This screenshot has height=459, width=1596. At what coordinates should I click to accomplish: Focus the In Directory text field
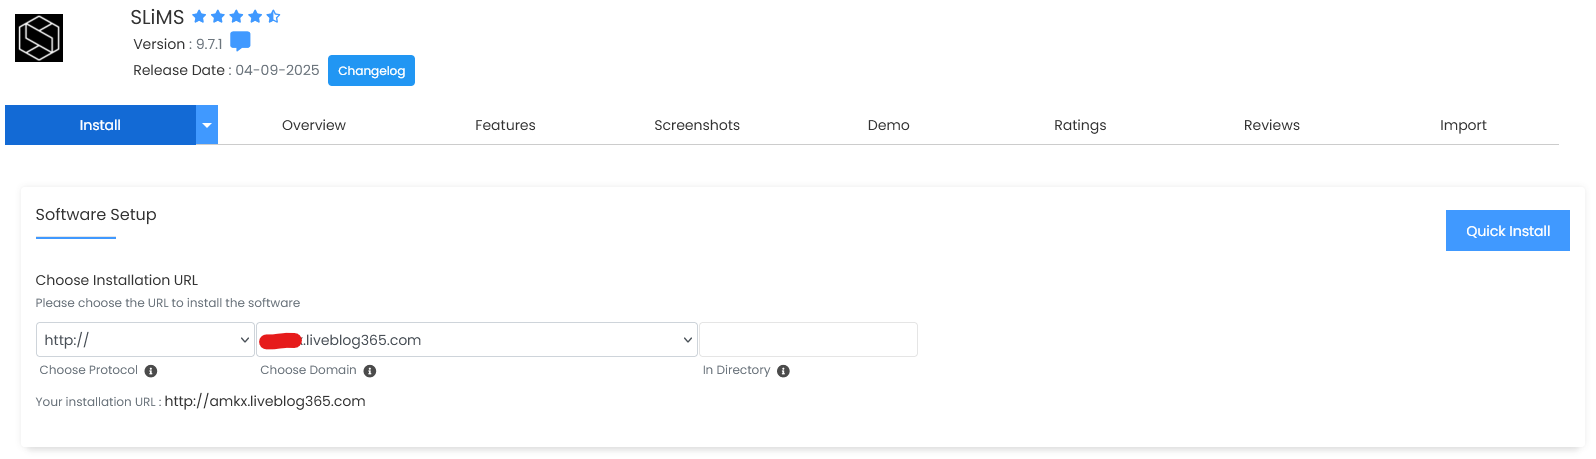(x=808, y=340)
